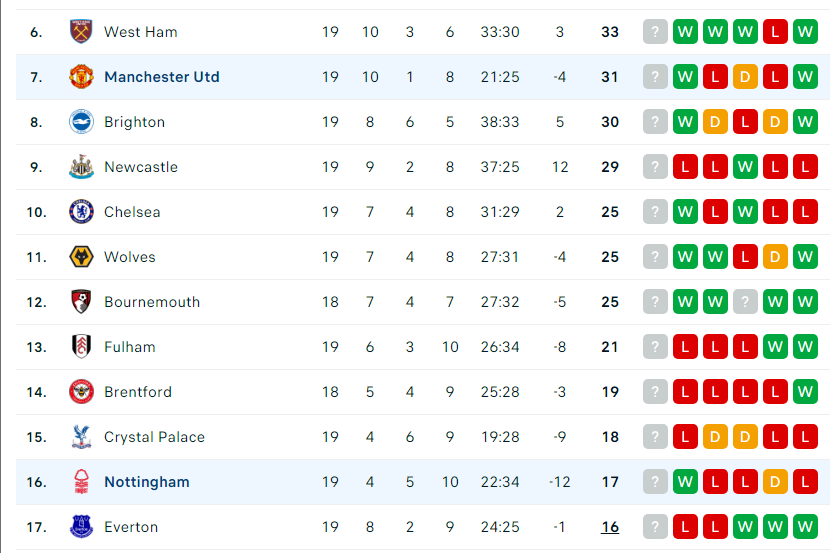Open the Brentford team name link
The height and width of the screenshot is (553, 832).
coord(138,392)
